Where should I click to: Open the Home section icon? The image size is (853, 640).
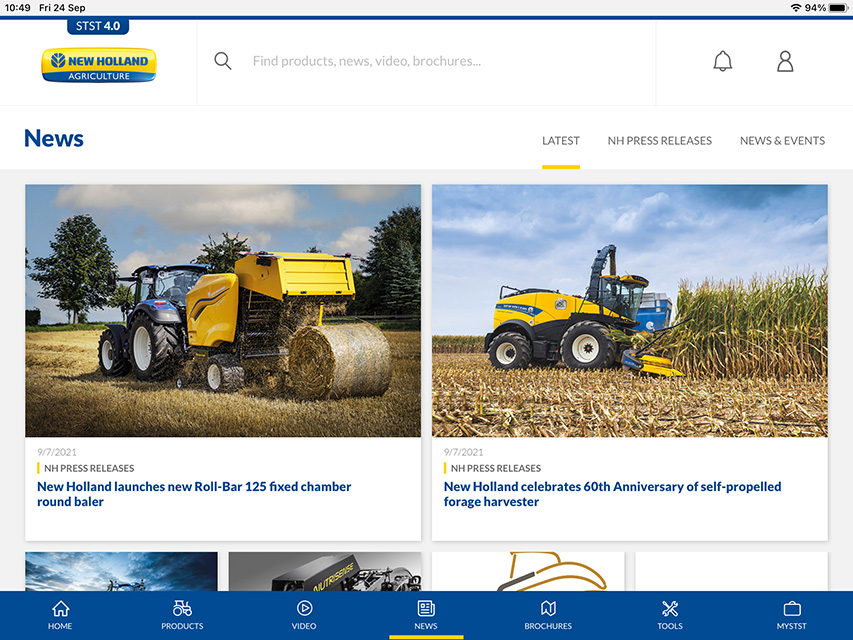60,608
